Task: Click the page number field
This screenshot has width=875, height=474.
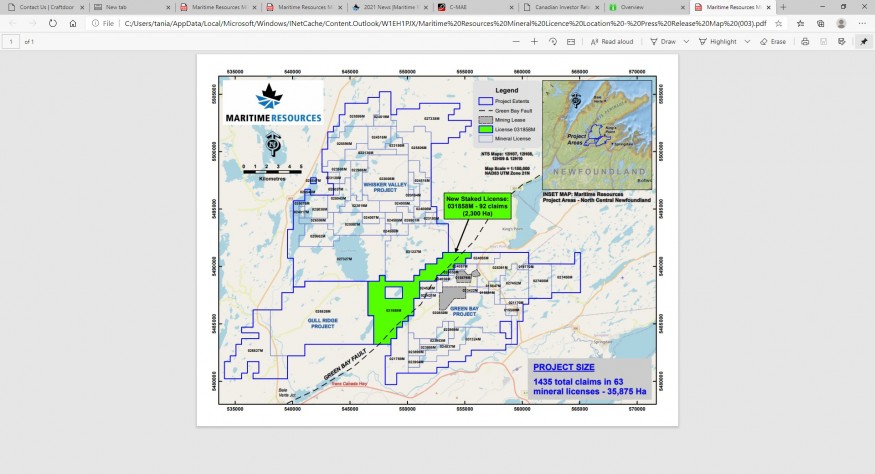Action: [x=11, y=41]
